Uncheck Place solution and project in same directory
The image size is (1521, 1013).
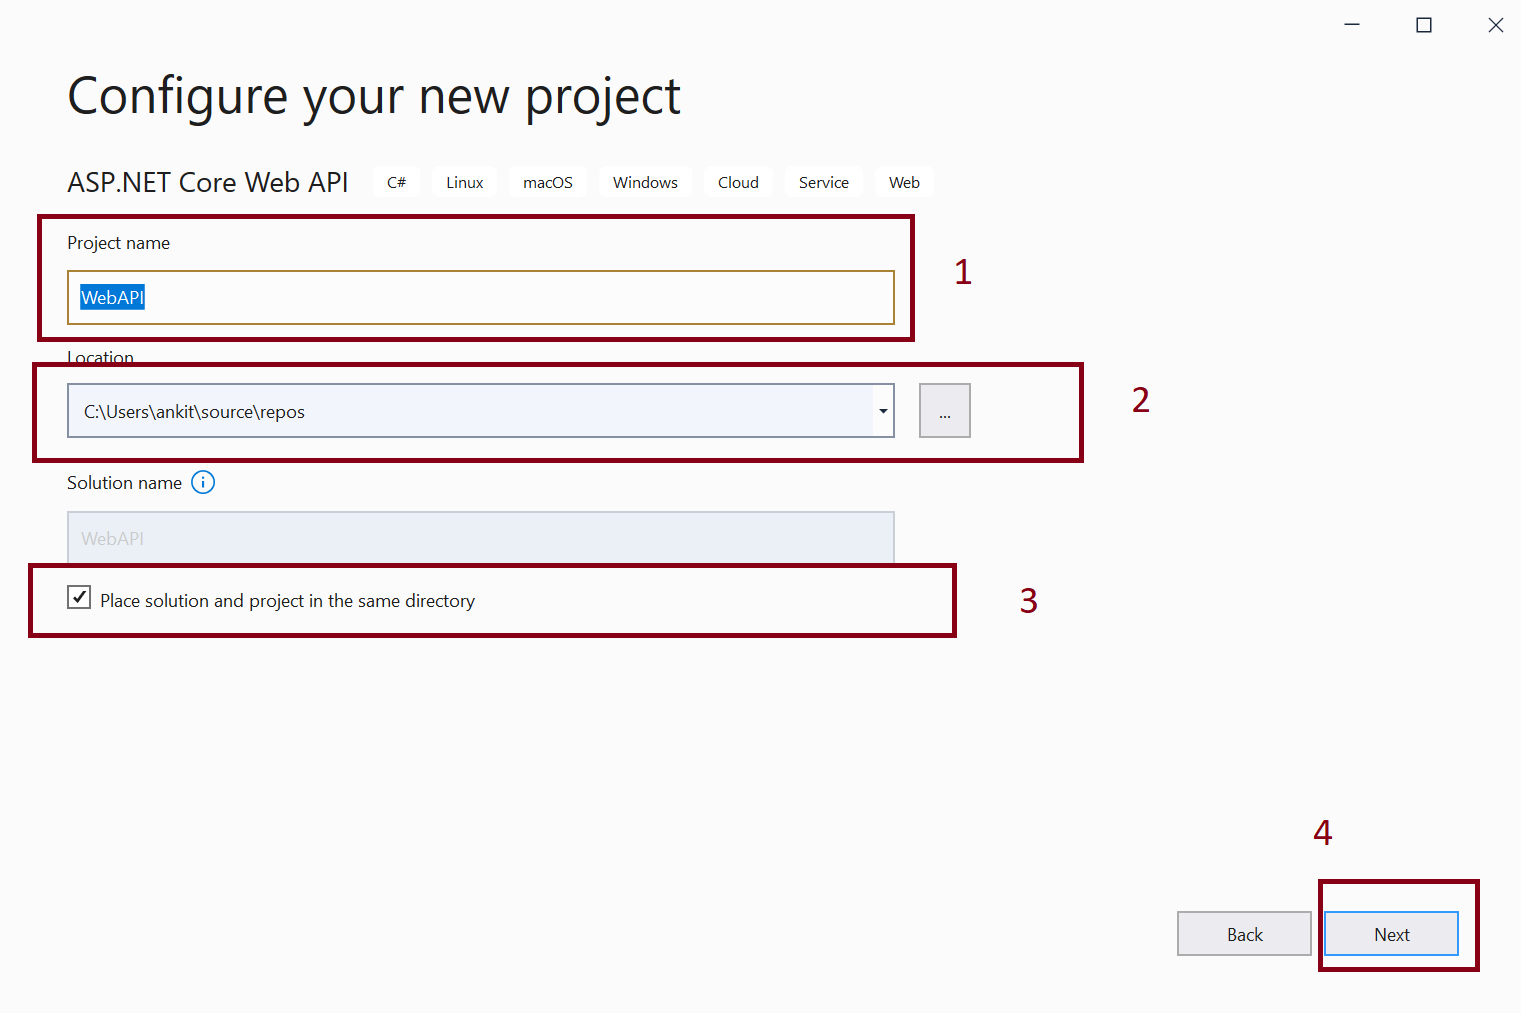coord(79,598)
